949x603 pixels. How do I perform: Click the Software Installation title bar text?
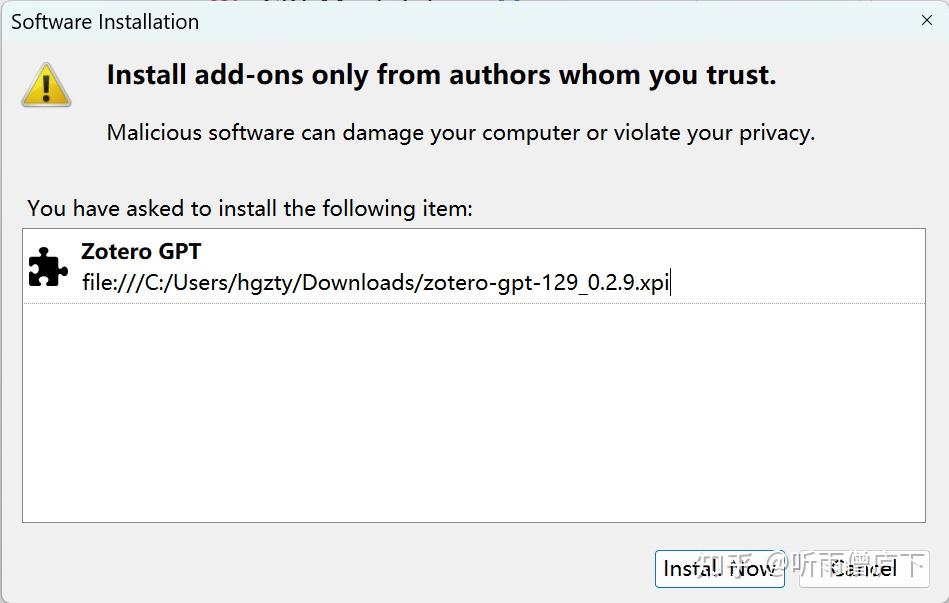[x=104, y=20]
